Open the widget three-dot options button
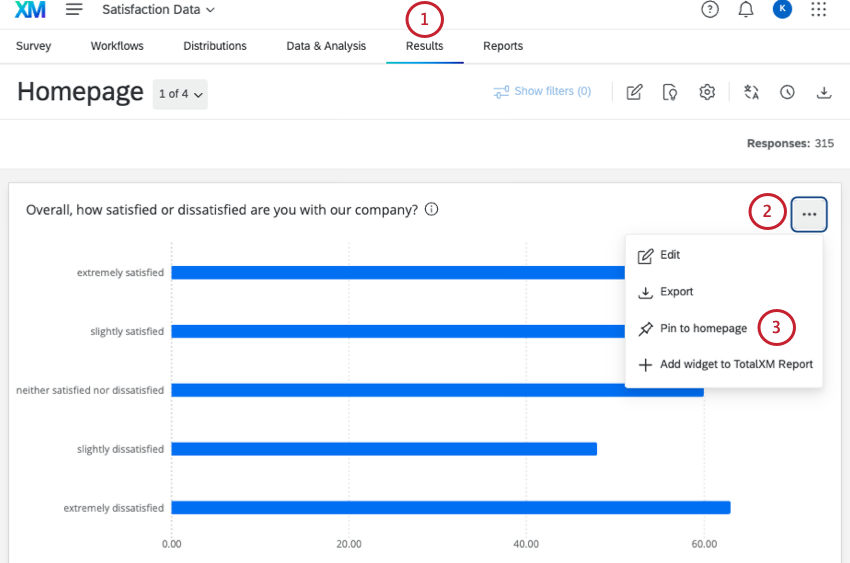 (809, 215)
